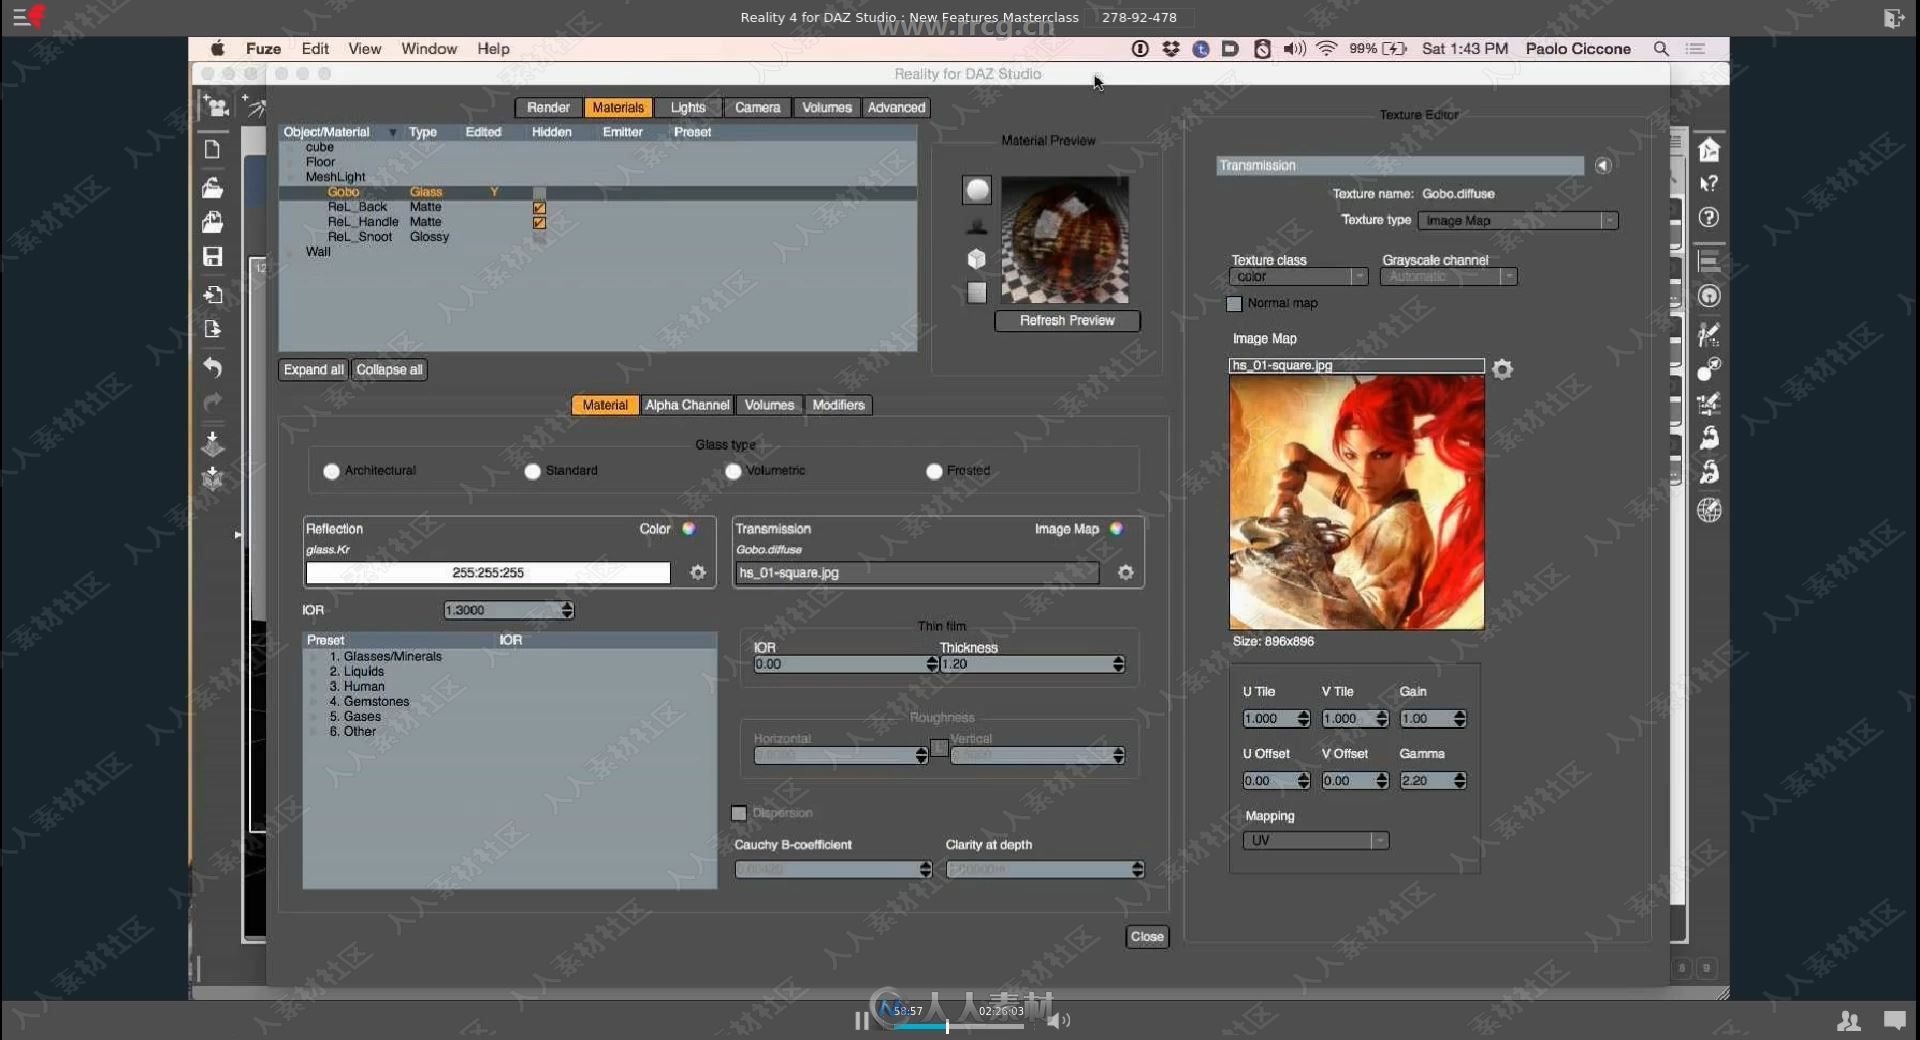1920x1040 pixels.
Task: Click back arrow icon beside Transmission header
Action: [x=1603, y=166]
